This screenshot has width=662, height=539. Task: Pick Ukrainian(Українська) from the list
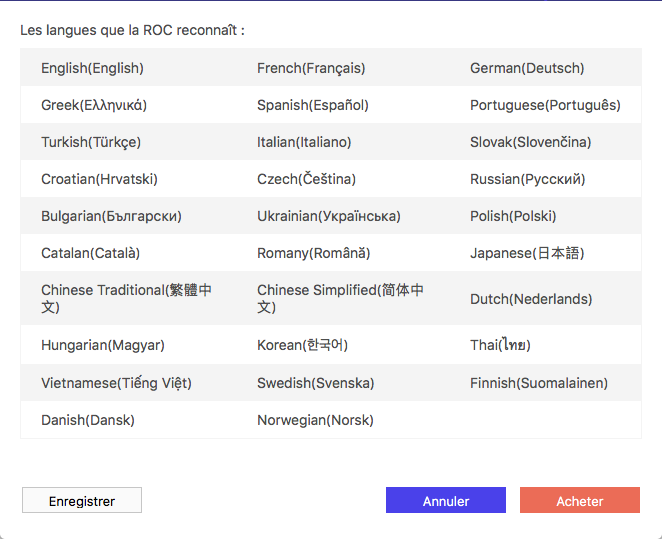click(x=329, y=216)
